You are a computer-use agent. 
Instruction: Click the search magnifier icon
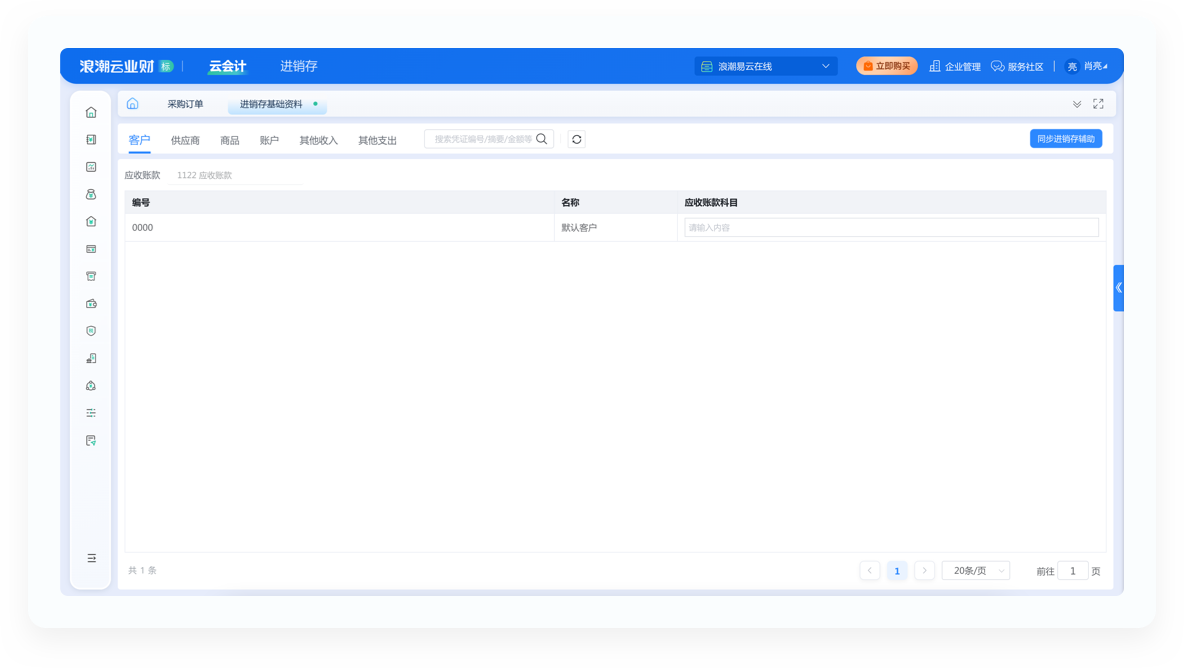541,139
